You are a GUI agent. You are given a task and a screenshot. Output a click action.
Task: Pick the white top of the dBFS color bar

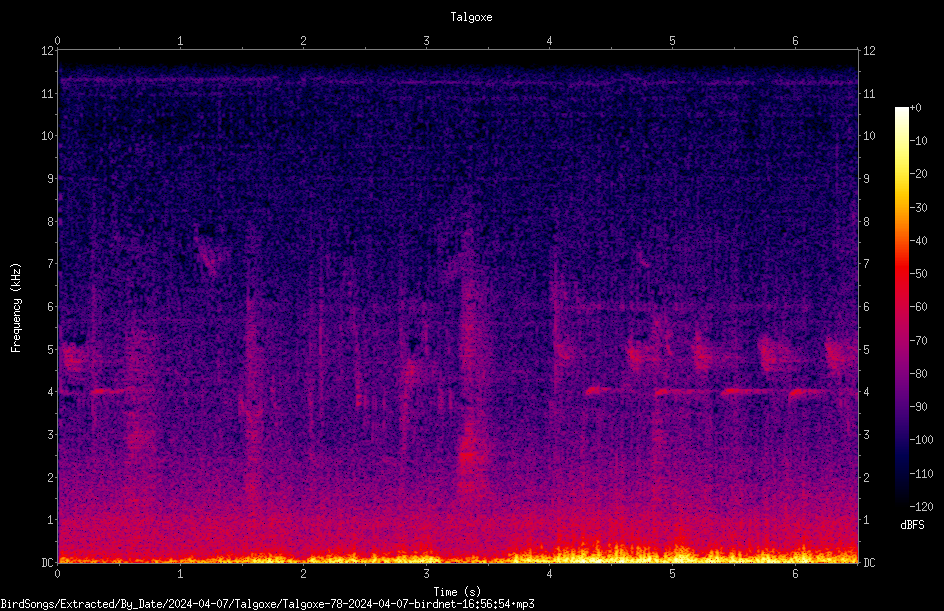901,111
